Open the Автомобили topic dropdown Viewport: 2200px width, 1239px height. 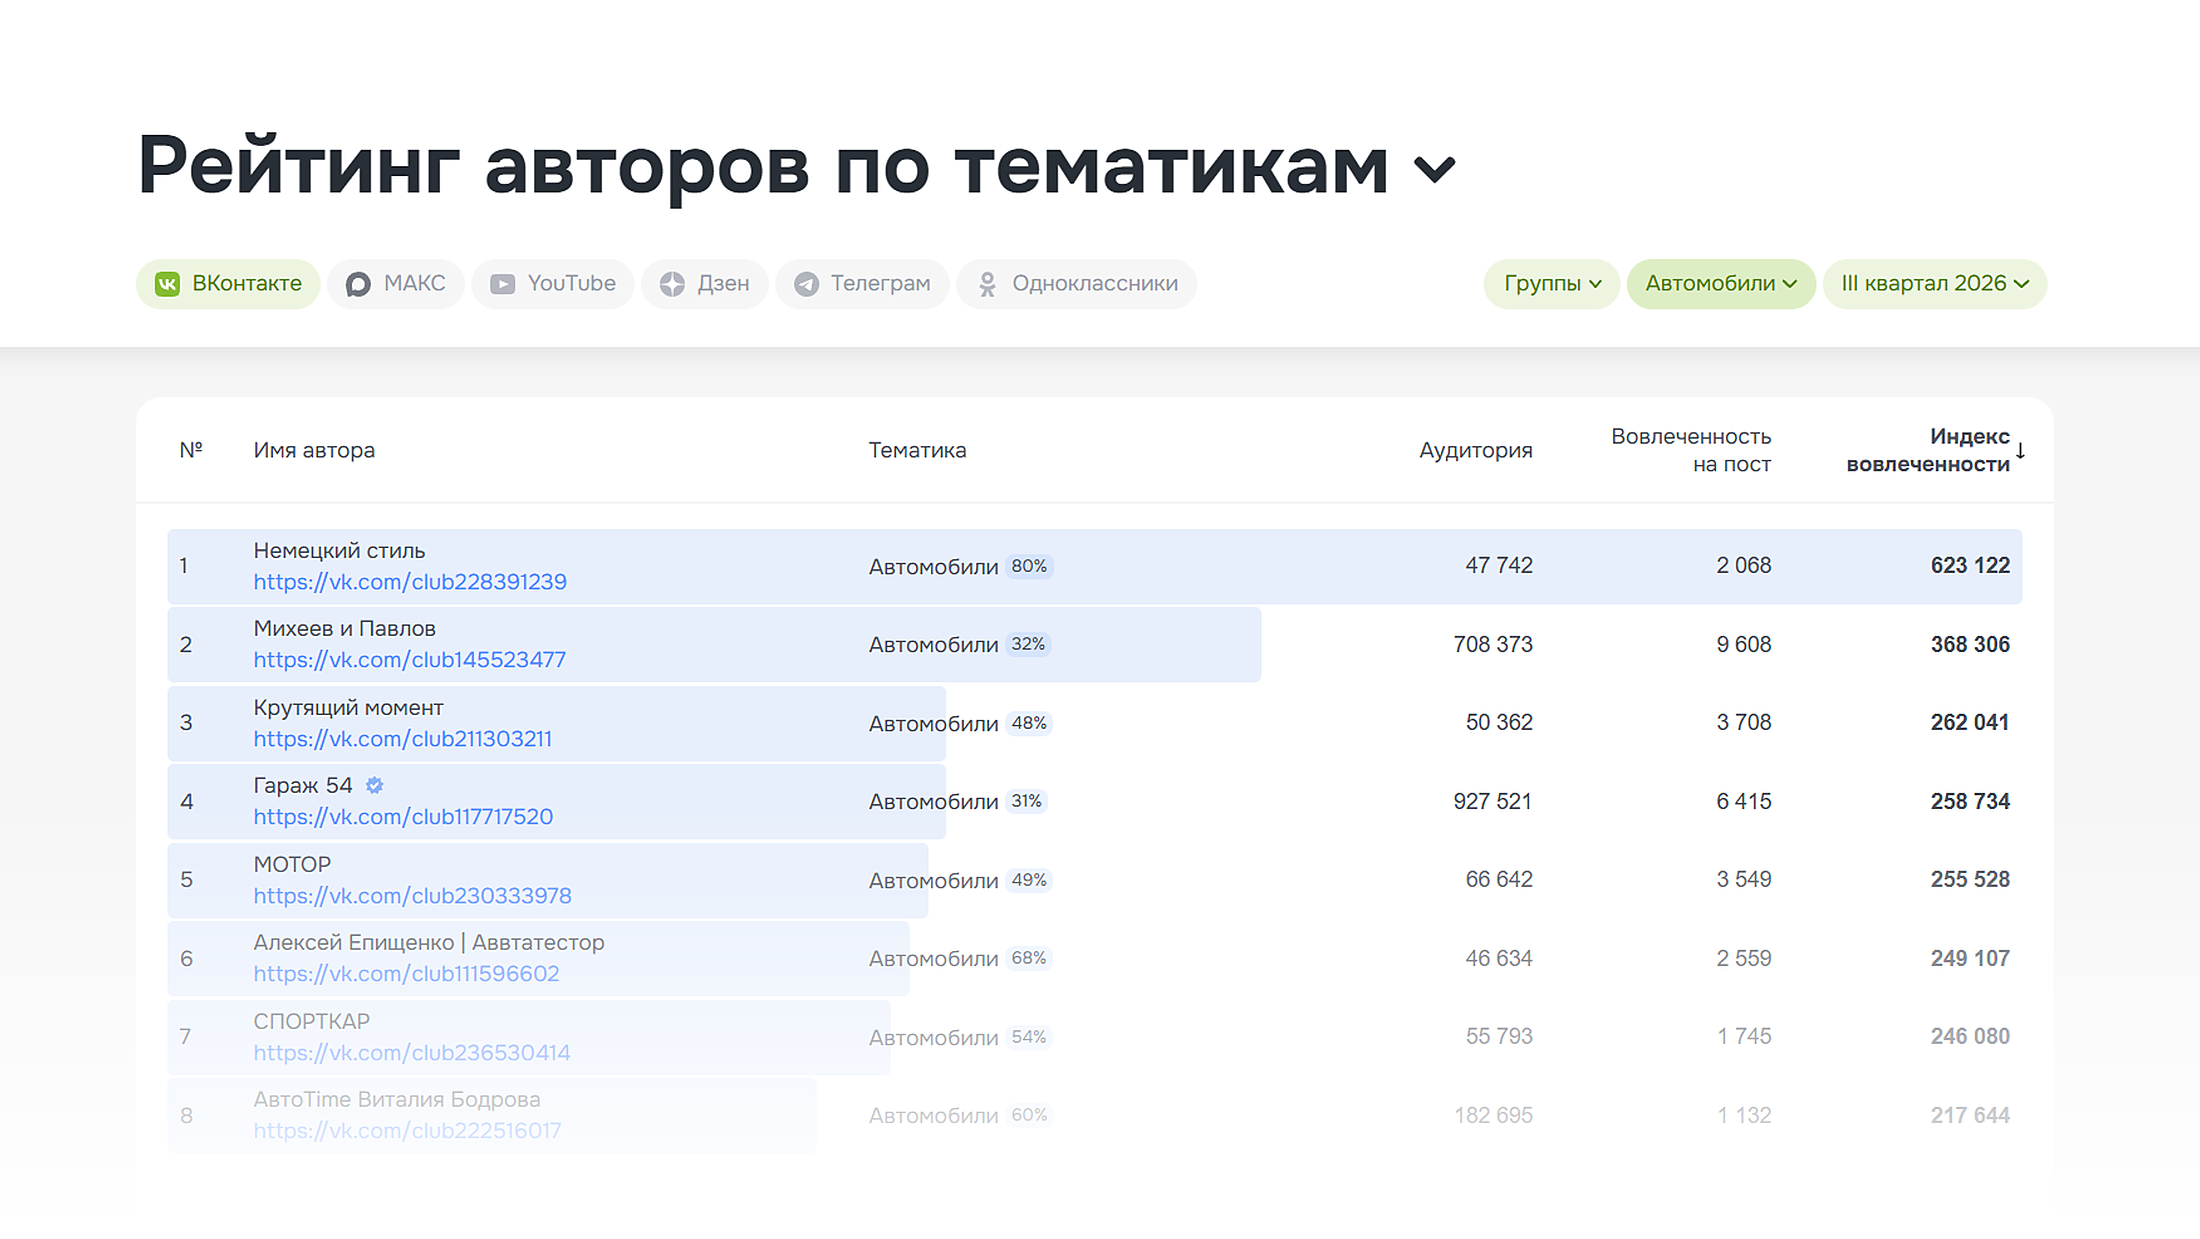tap(1721, 284)
